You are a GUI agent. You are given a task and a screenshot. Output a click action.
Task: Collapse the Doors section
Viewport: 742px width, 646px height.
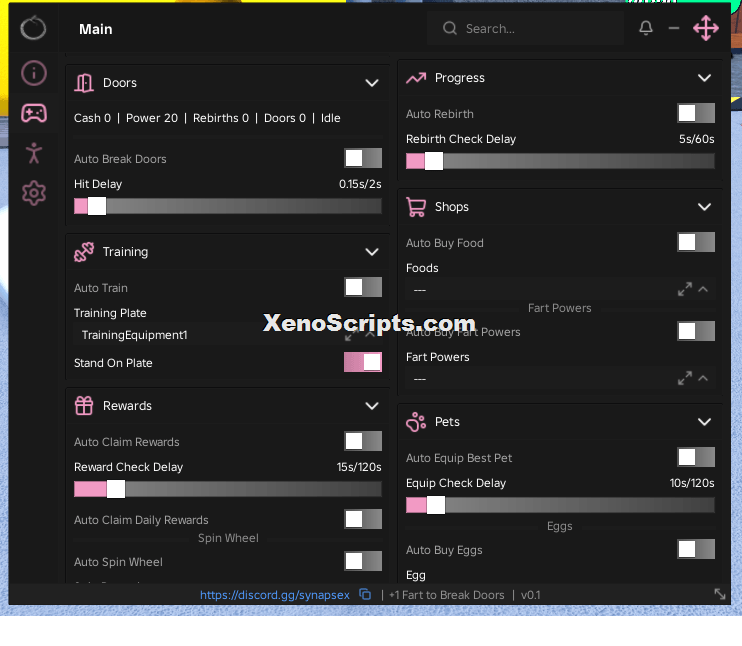point(372,83)
